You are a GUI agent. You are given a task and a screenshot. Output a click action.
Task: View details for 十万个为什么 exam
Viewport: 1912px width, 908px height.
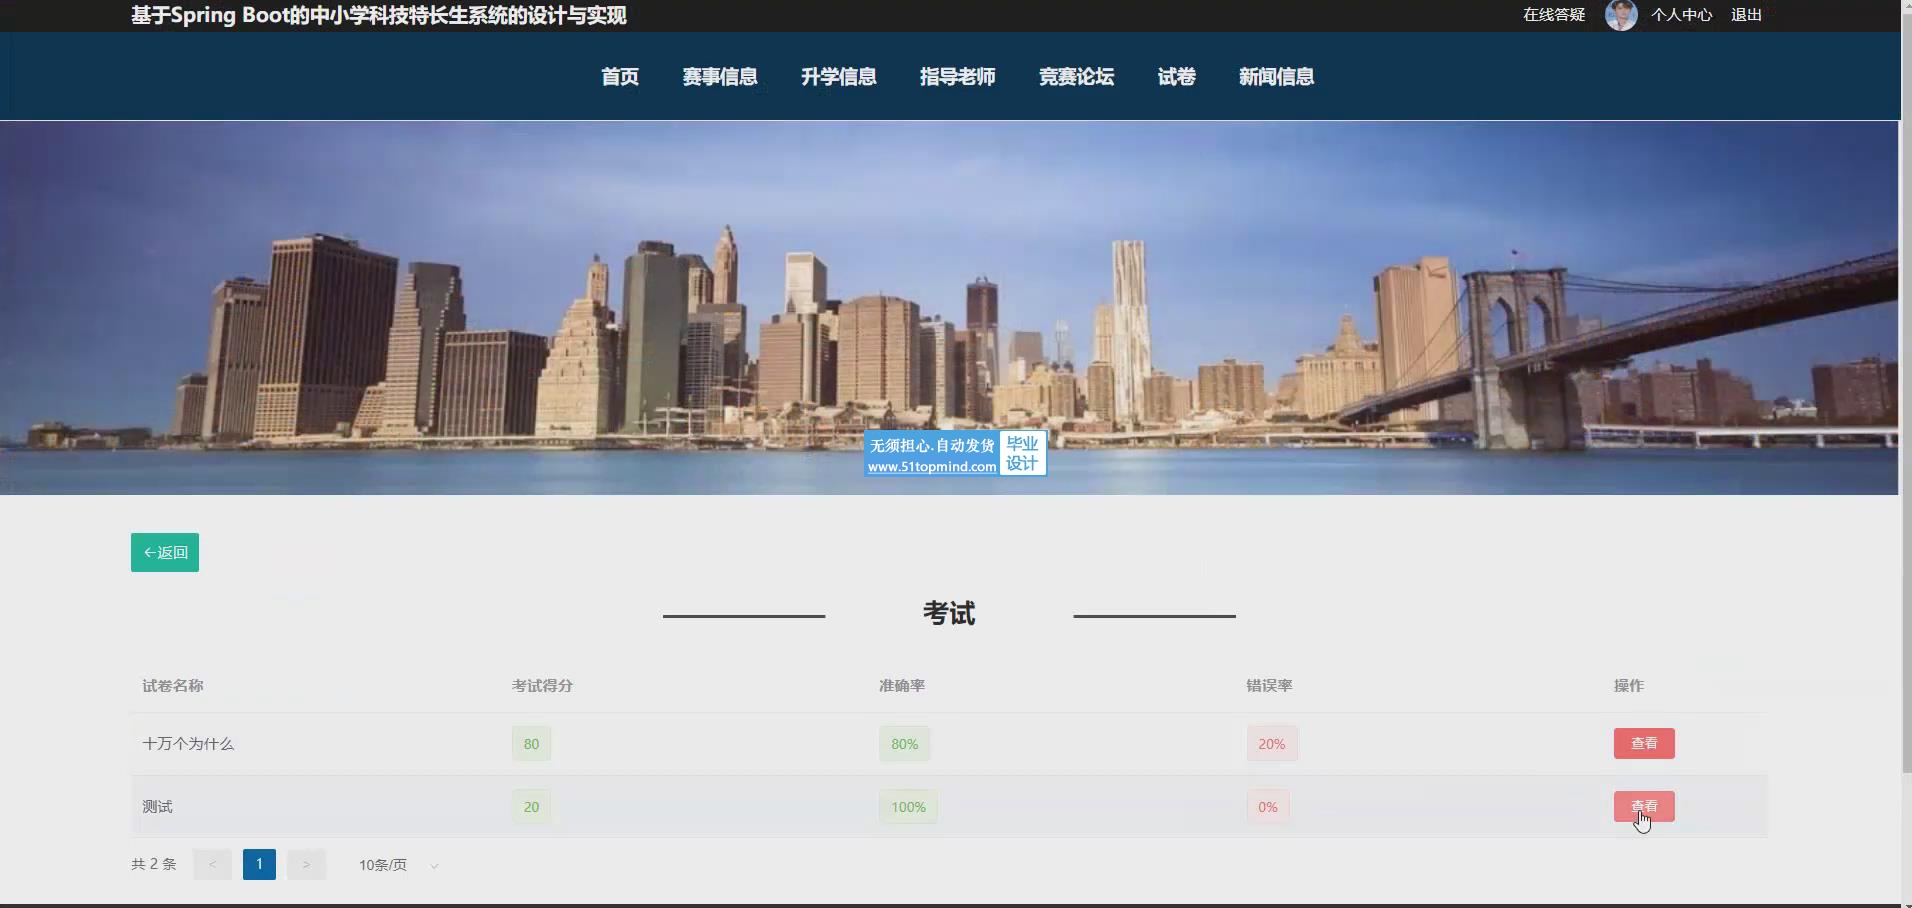point(1644,743)
